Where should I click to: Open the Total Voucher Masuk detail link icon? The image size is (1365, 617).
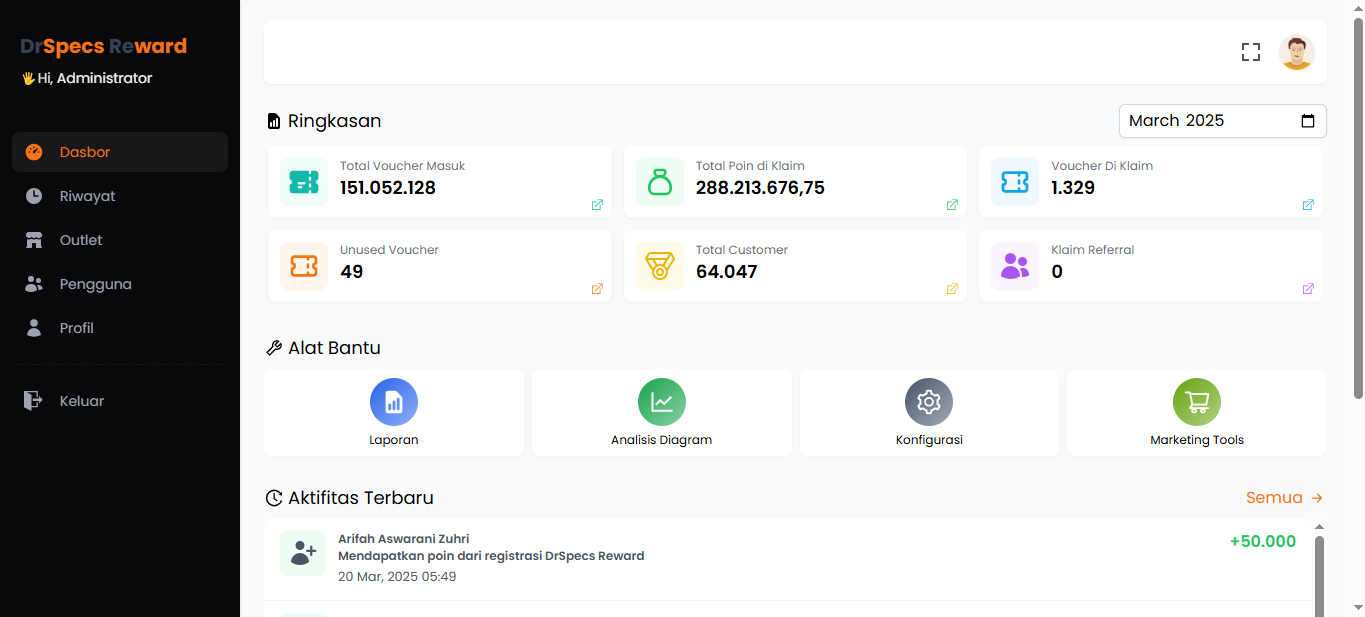click(x=597, y=205)
